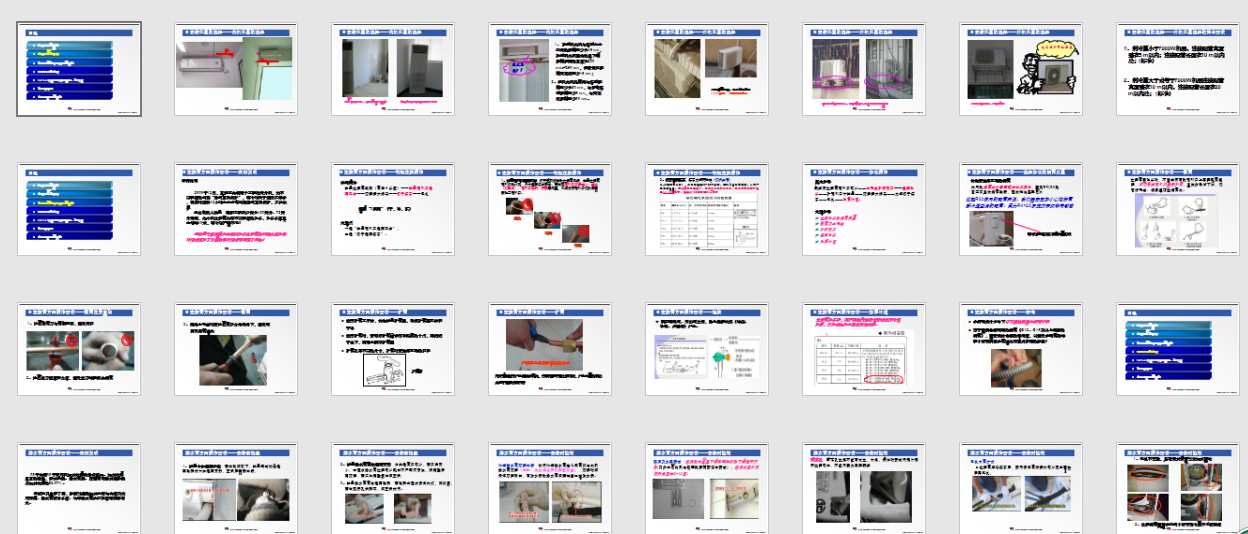Viewport: 1248px width, 534px height.
Task: Open slide with two floor-standing air conditioner photos
Action: pyautogui.click(x=392, y=71)
